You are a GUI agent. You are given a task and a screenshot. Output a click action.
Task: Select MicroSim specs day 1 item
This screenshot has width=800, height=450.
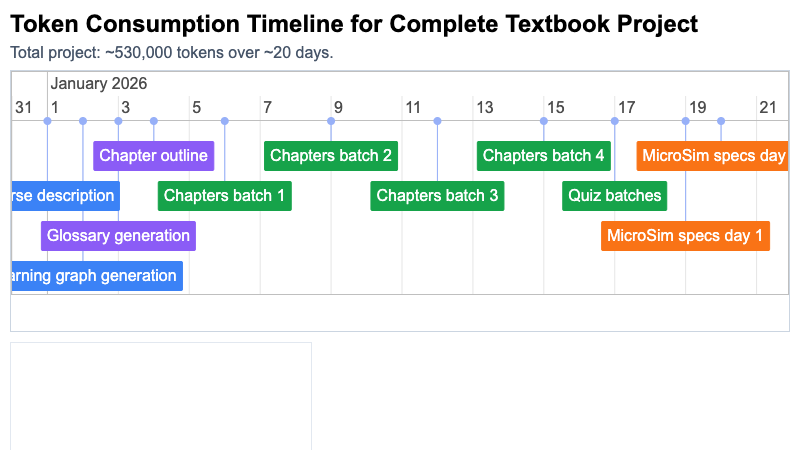coord(685,236)
